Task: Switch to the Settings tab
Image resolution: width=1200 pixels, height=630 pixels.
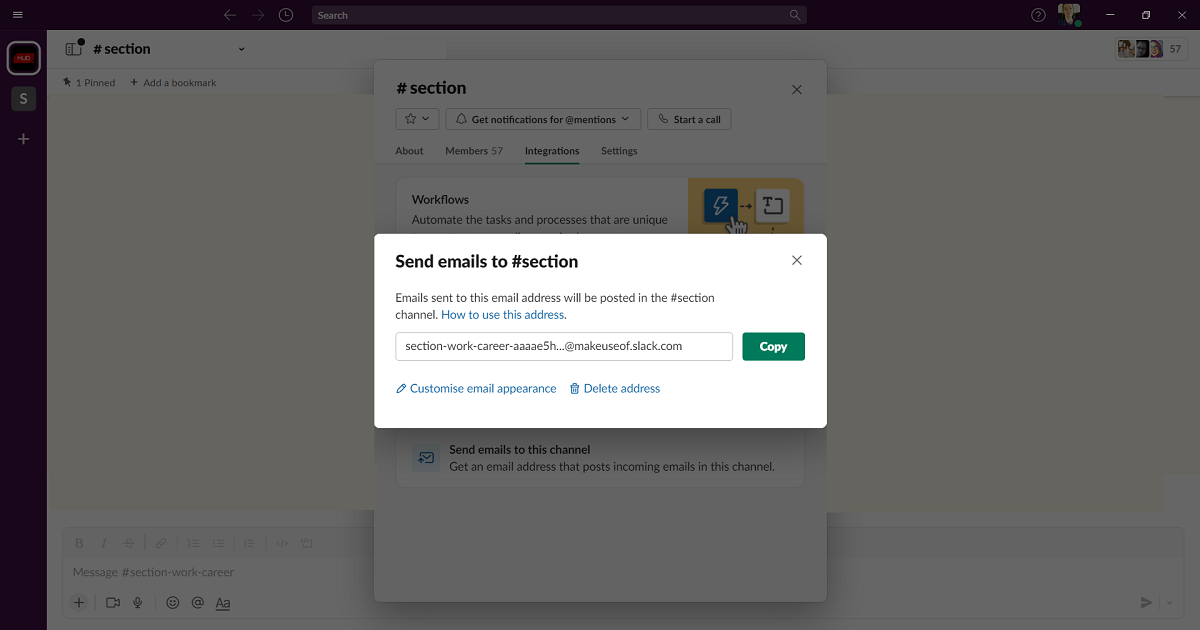Action: (x=618, y=151)
